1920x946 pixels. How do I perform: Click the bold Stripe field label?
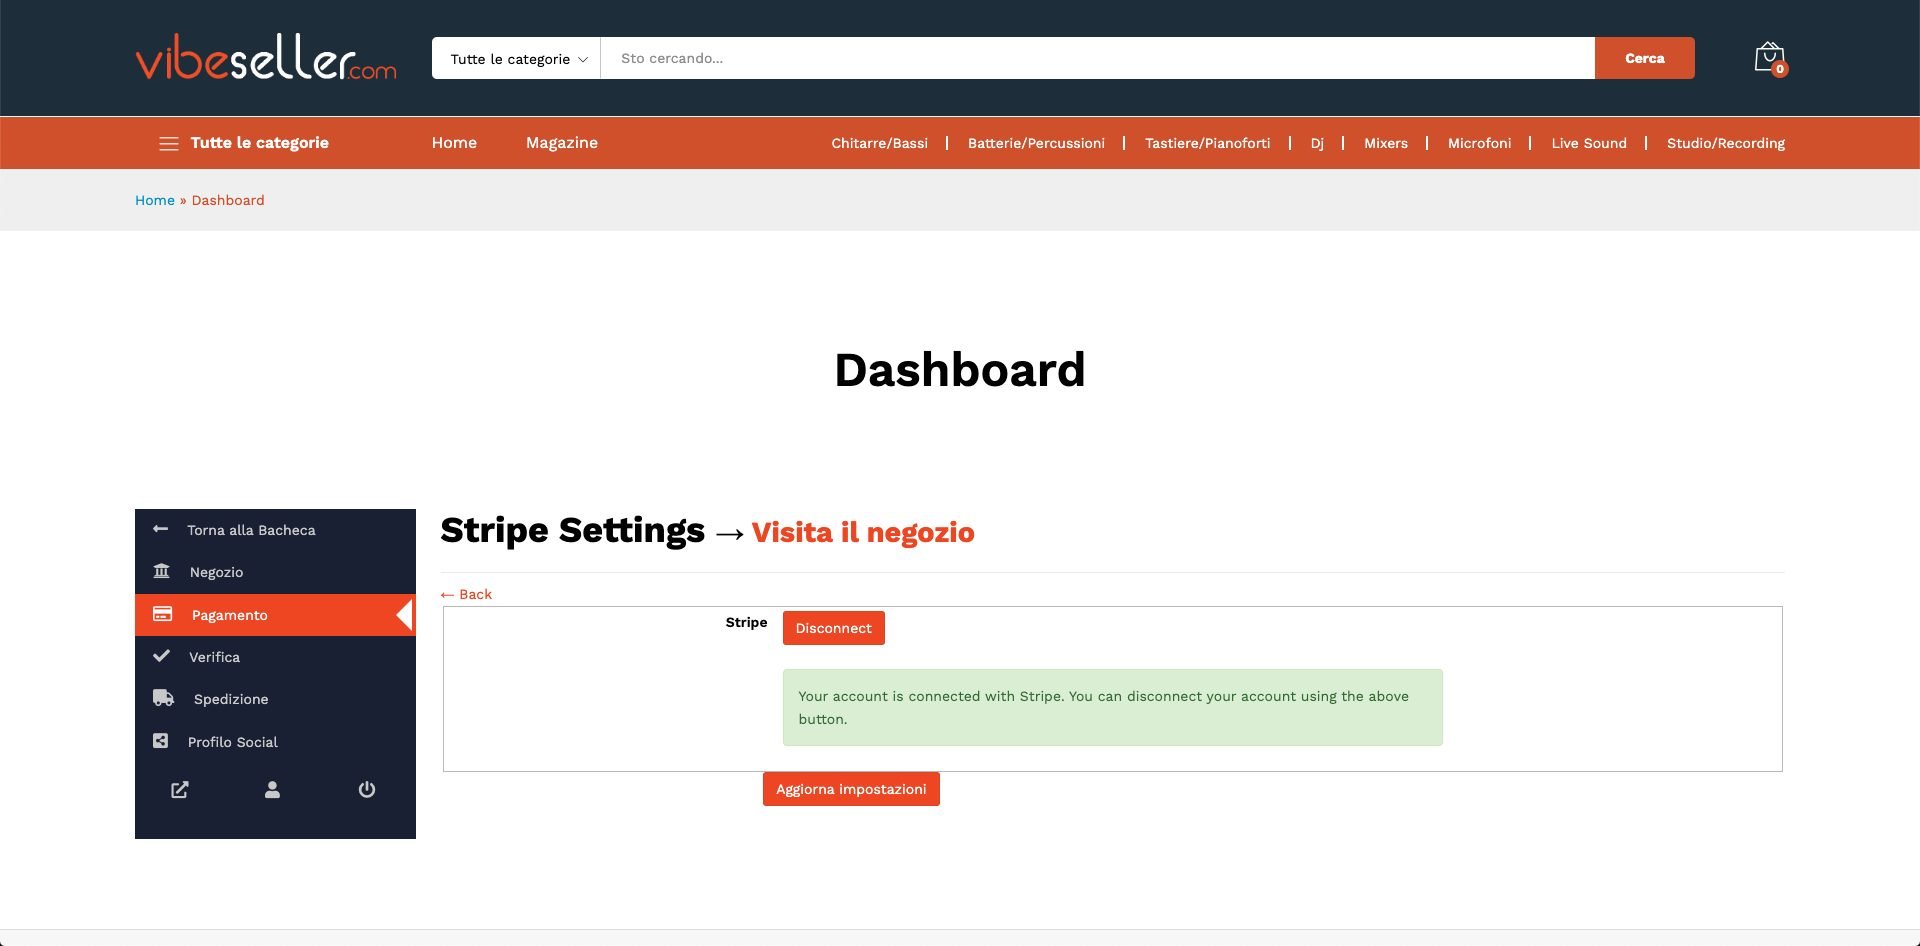coord(746,622)
